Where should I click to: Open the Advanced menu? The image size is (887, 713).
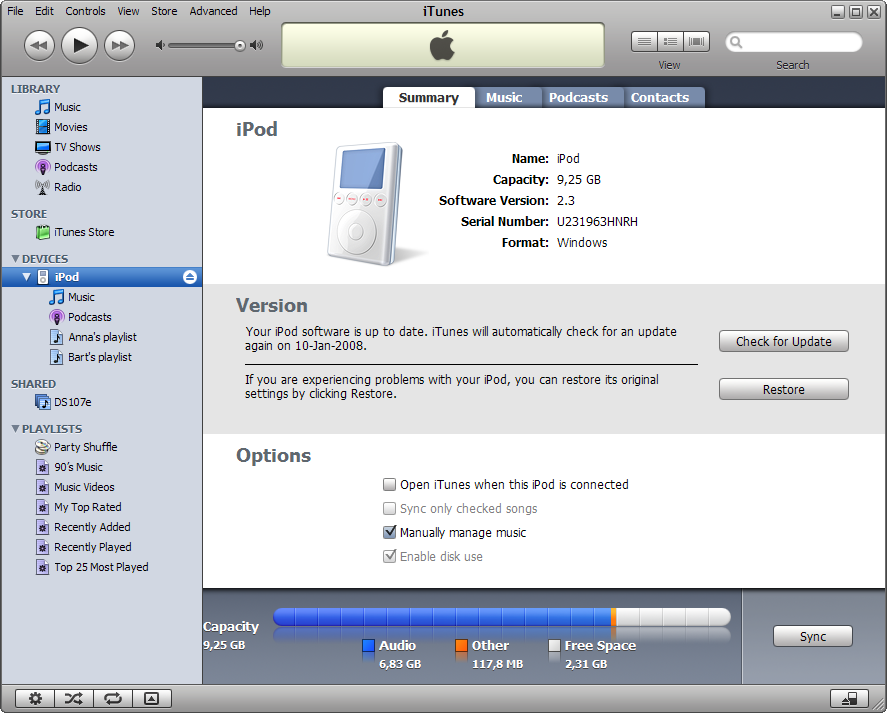pos(213,11)
